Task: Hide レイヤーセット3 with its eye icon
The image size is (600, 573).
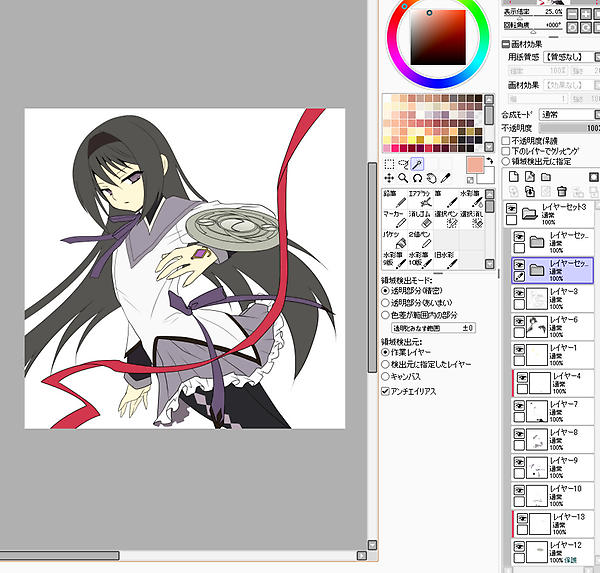Action: pos(511,209)
